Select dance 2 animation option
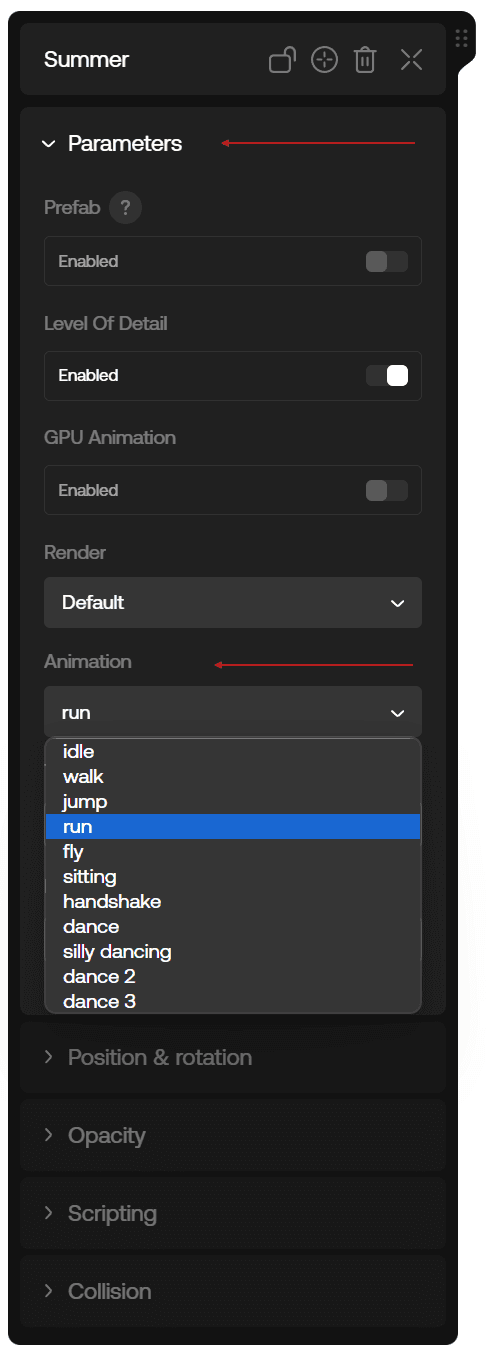 tap(233, 976)
